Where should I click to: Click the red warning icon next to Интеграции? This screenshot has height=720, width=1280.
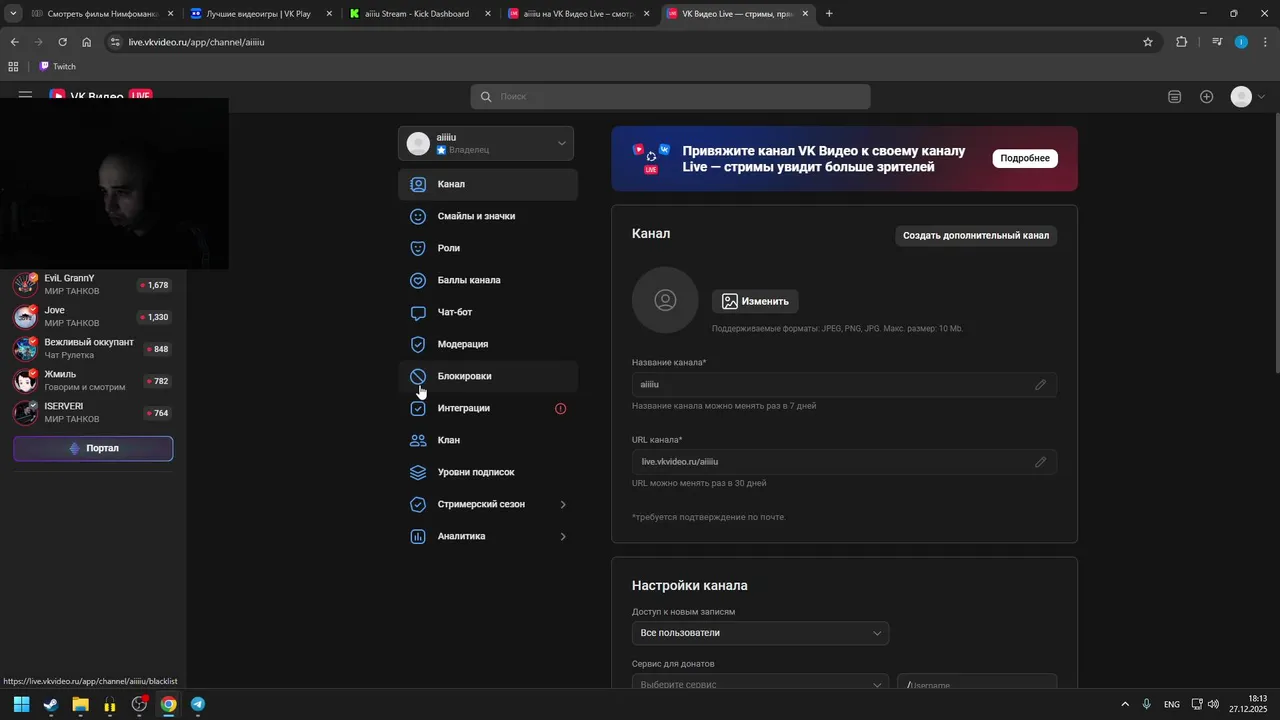click(560, 408)
